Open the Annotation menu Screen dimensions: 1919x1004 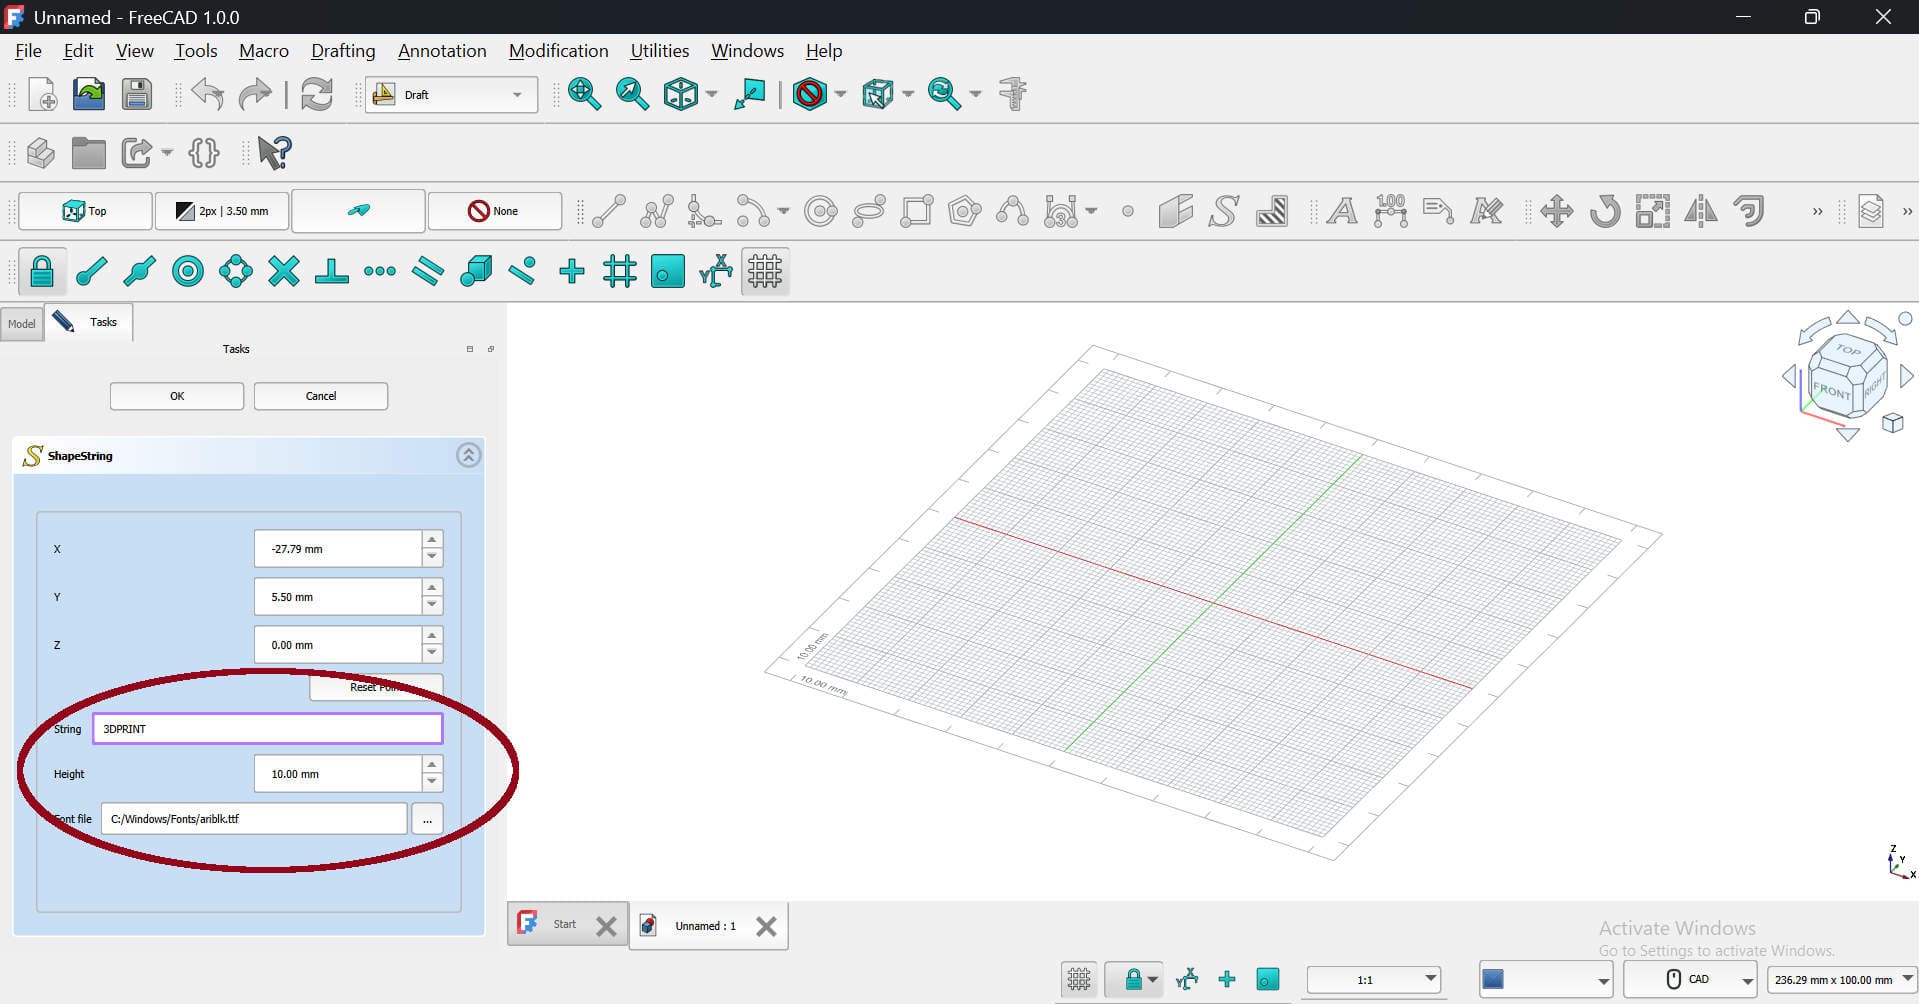(x=442, y=50)
